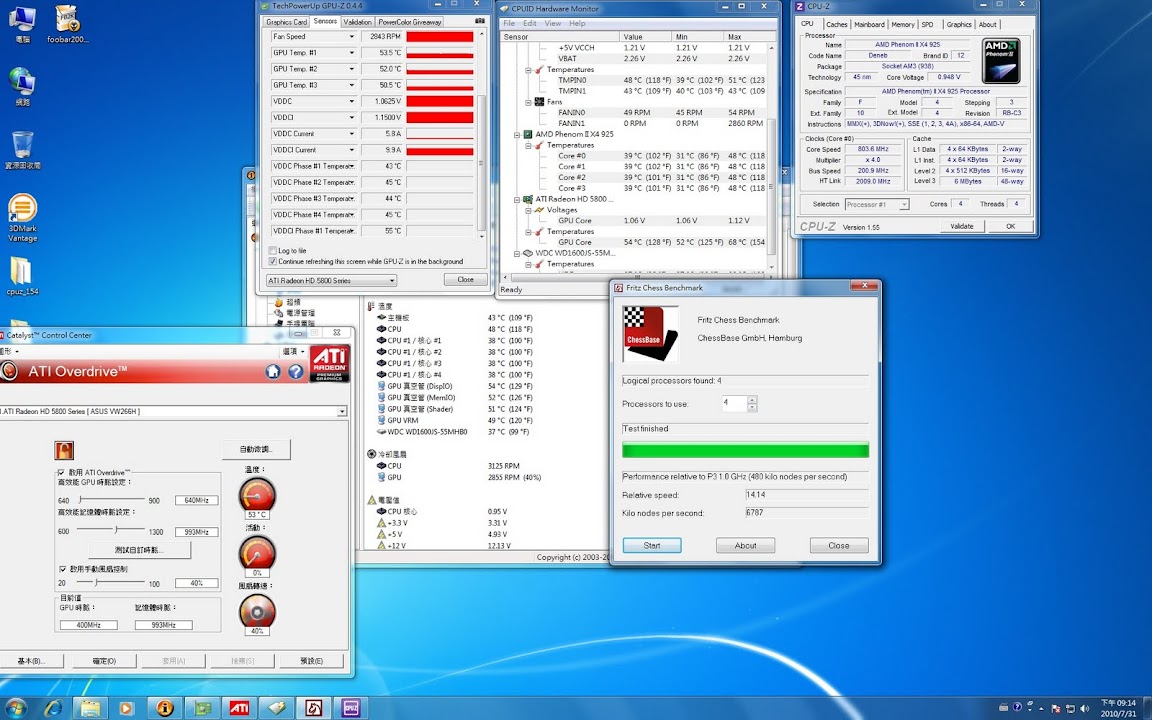Open the Fan Speed sensor dropdown
The width and height of the screenshot is (1152, 720).
pyautogui.click(x=351, y=37)
